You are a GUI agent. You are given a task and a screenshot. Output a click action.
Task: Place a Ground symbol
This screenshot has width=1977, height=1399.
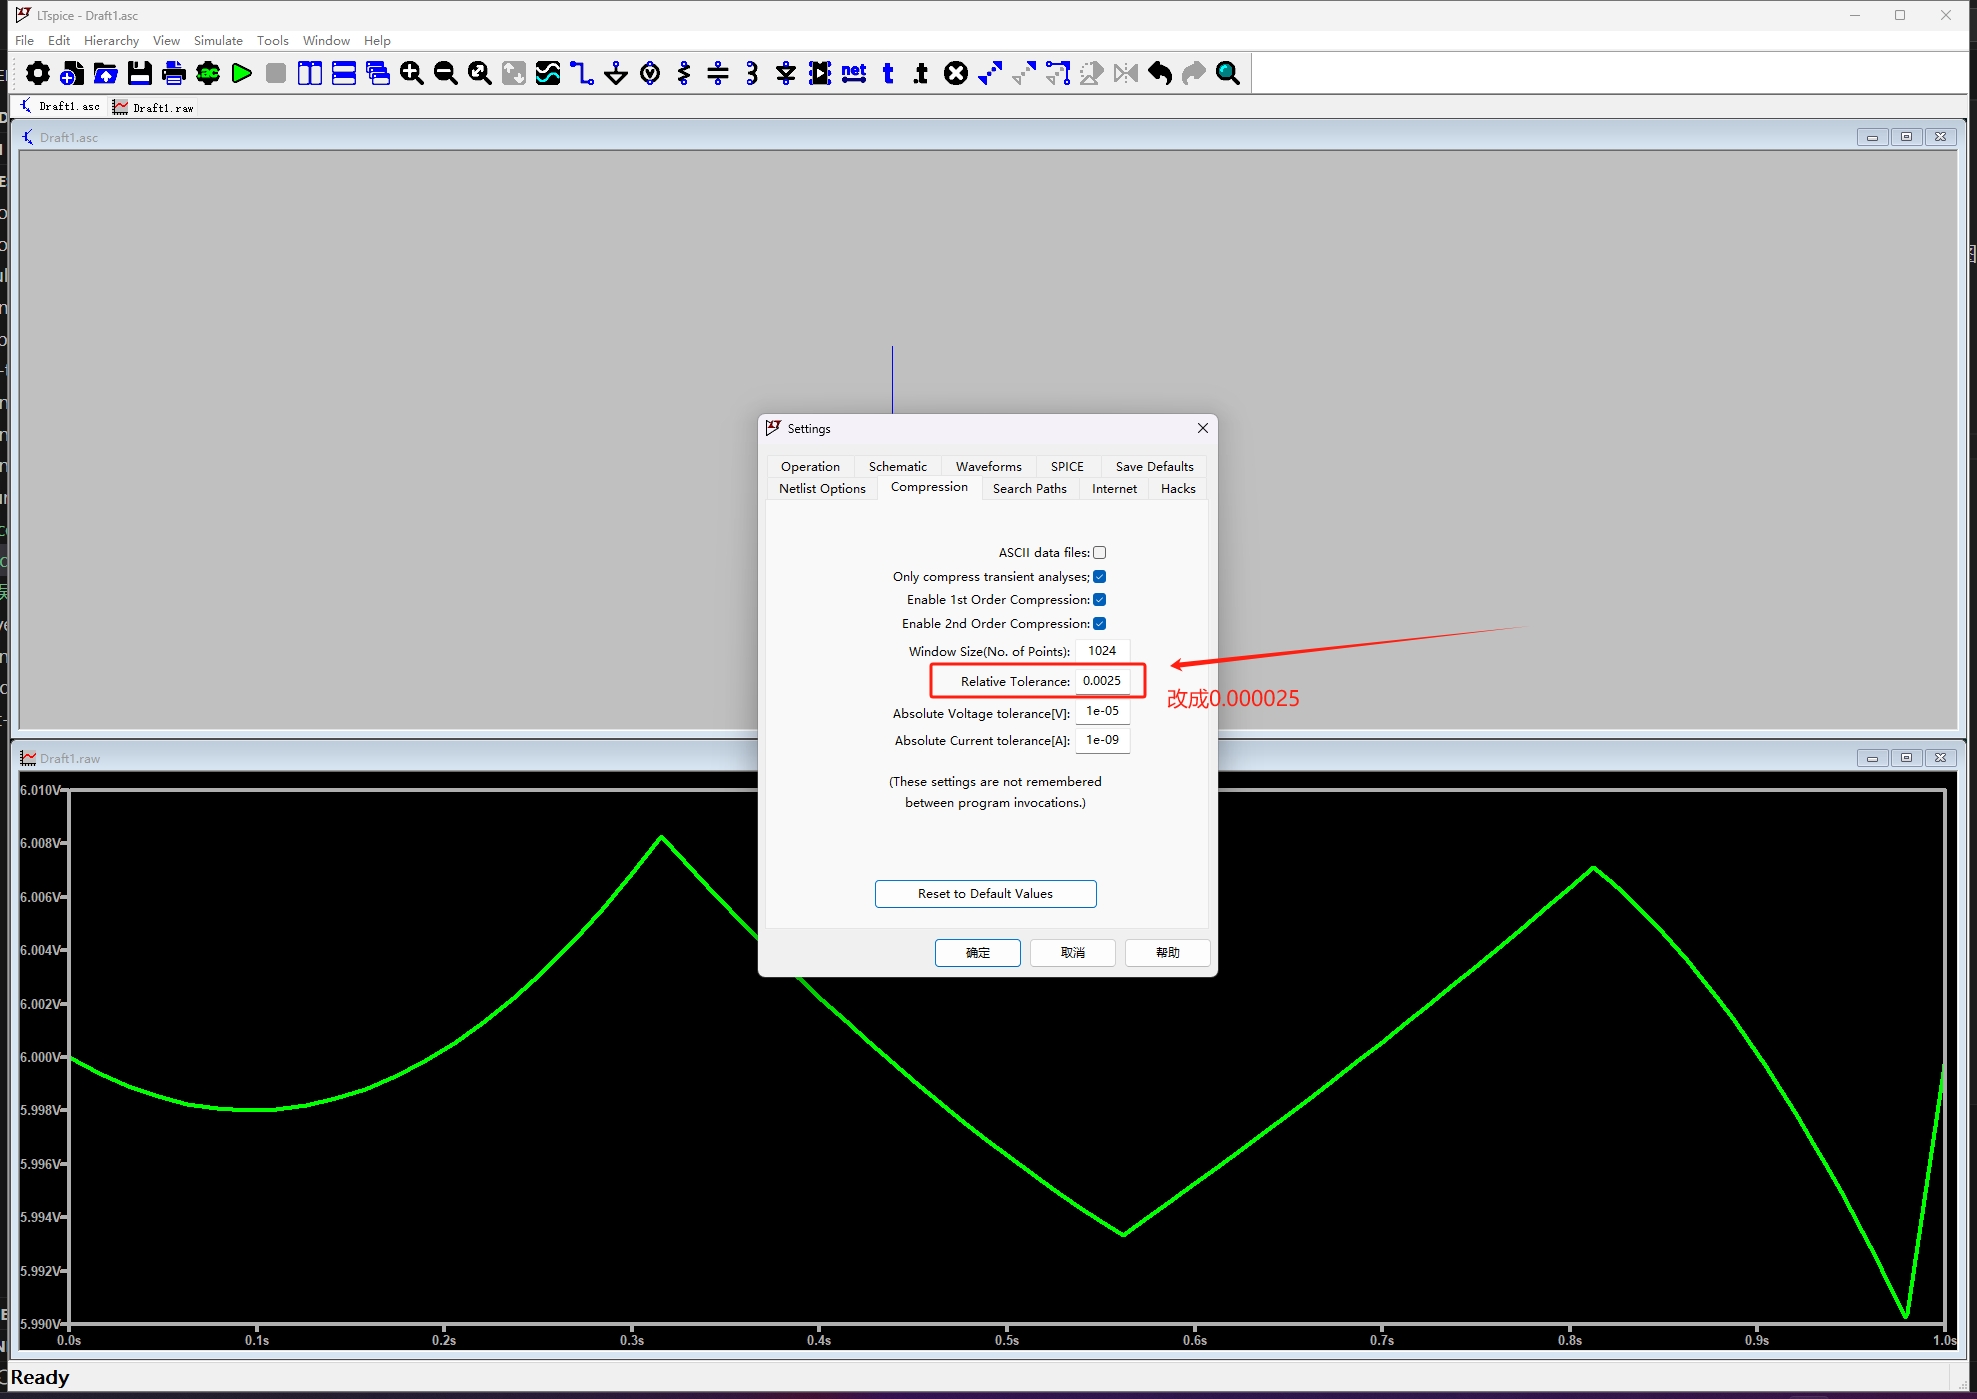[616, 73]
